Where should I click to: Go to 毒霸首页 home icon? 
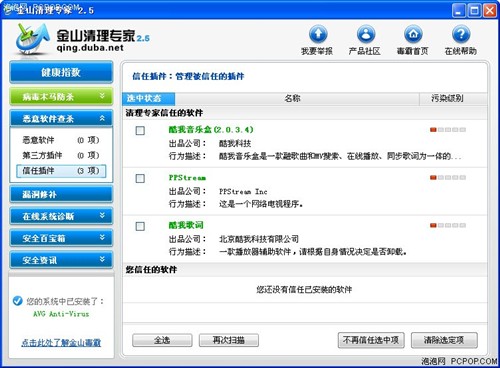[x=413, y=34]
